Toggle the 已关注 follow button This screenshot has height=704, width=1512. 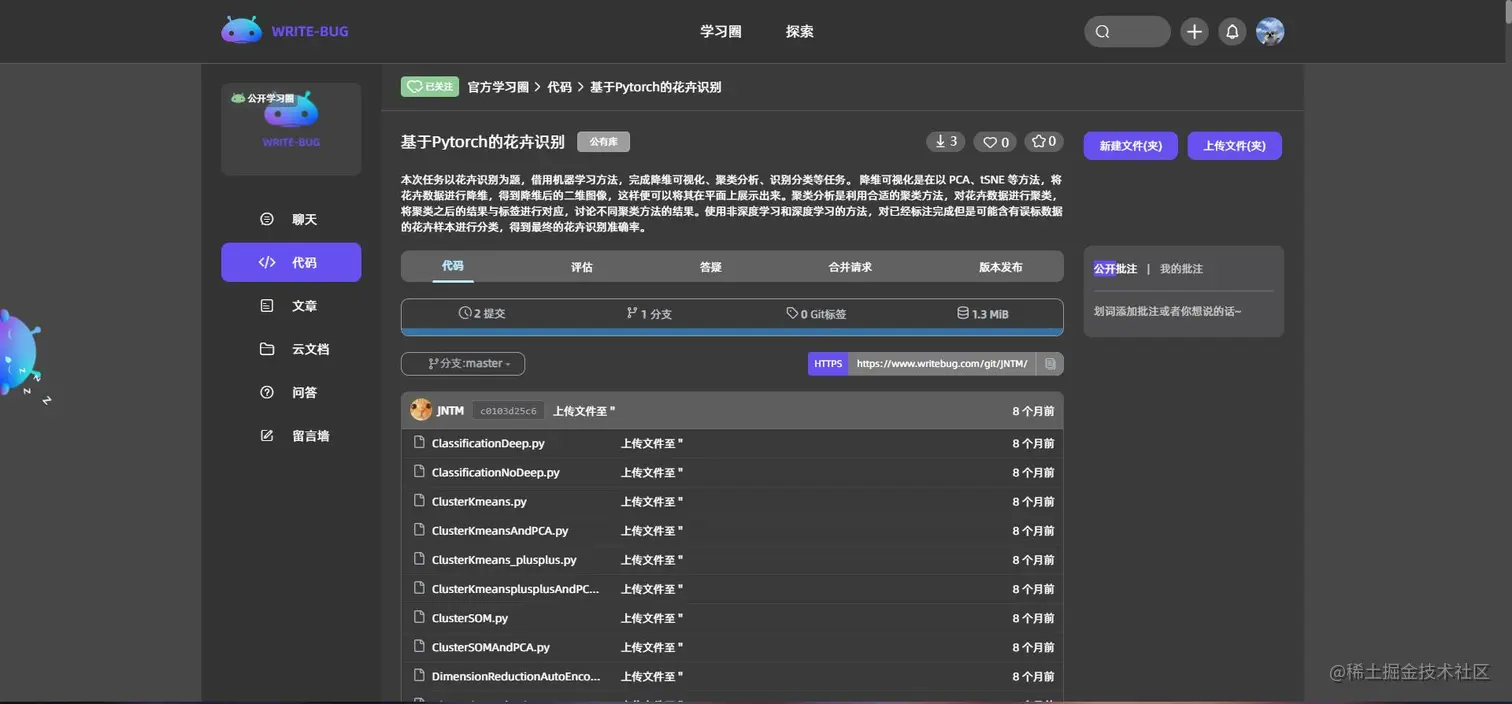coord(430,87)
